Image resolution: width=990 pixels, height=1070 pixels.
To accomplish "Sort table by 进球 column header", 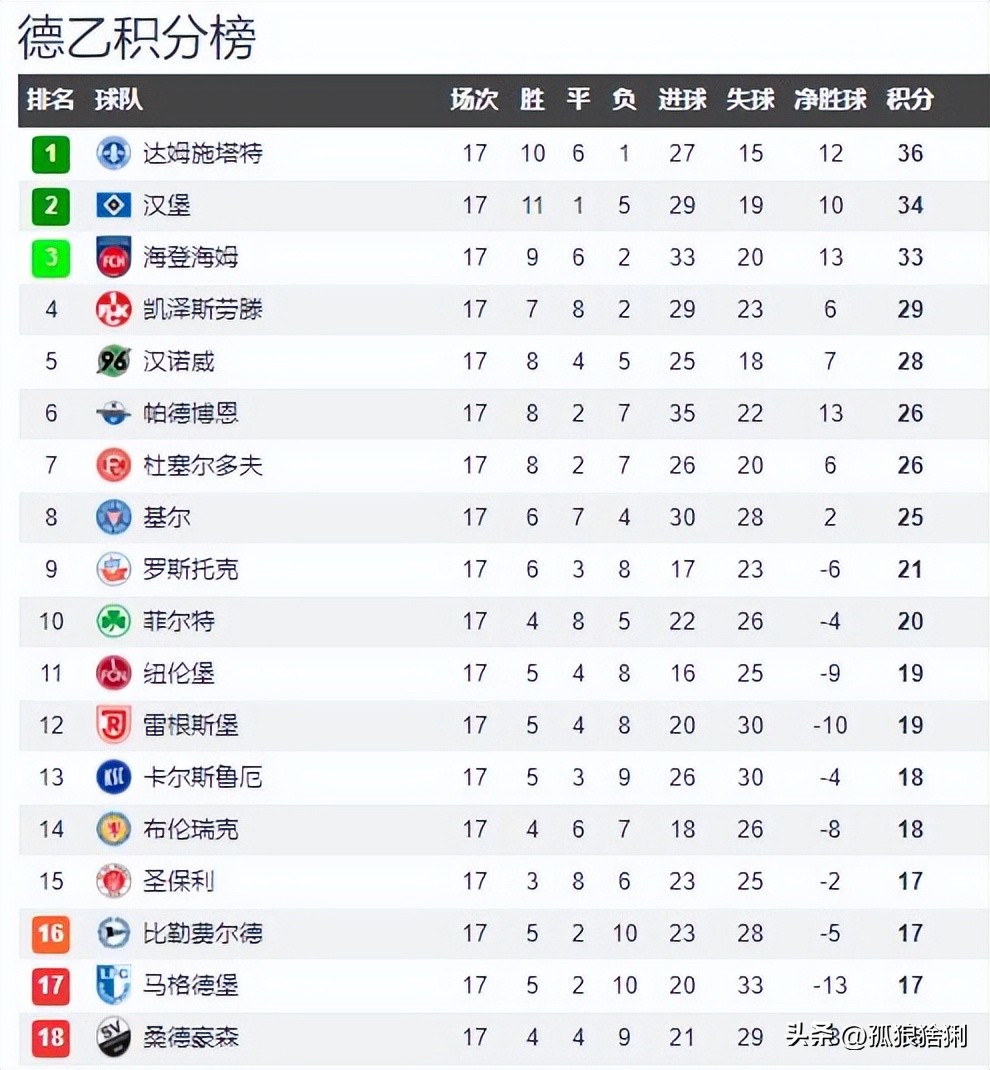I will coord(682,99).
